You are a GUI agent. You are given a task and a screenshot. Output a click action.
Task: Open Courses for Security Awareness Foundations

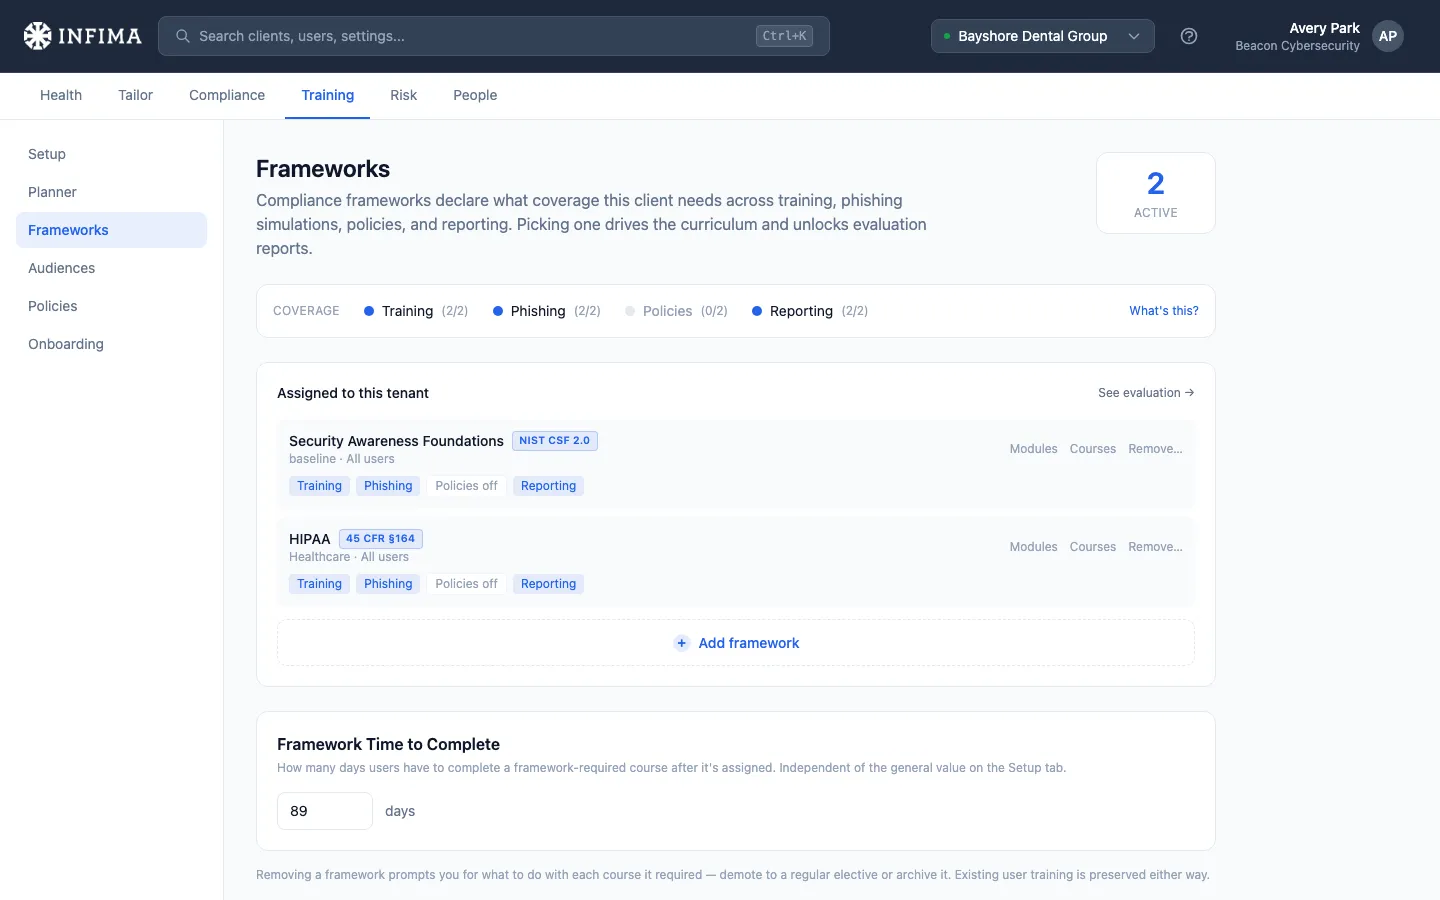coord(1093,449)
